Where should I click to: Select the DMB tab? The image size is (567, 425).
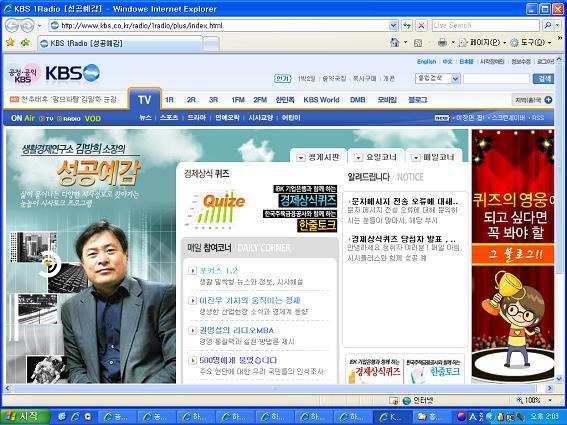[357, 100]
